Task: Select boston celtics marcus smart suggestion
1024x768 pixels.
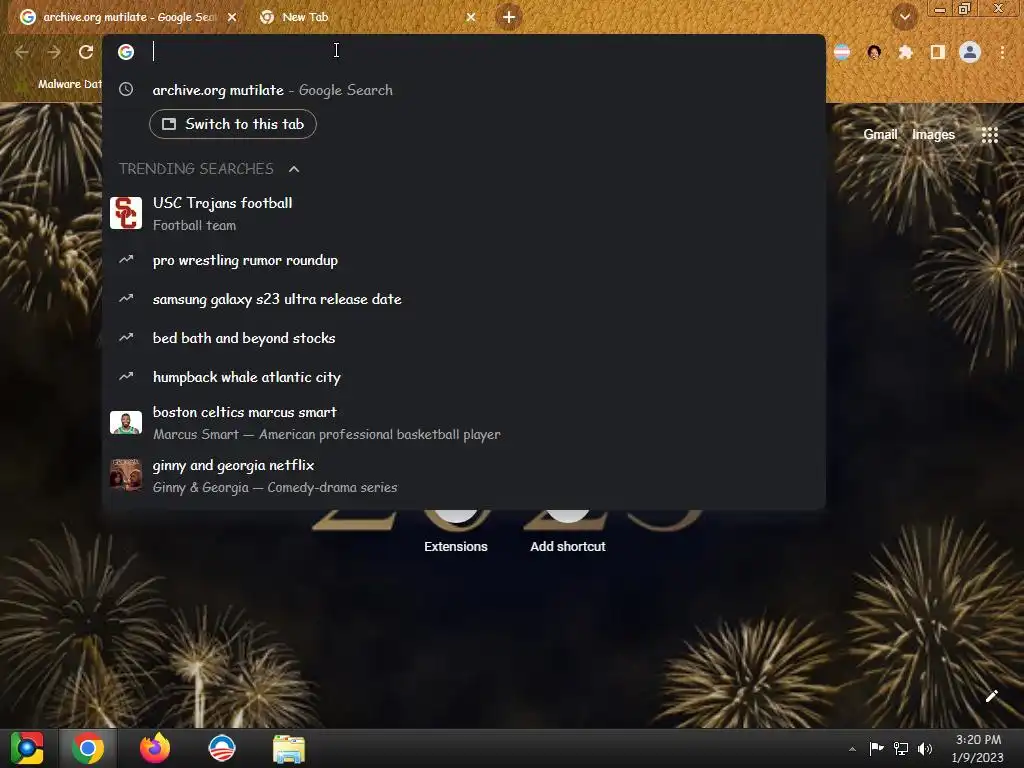Action: click(464, 423)
